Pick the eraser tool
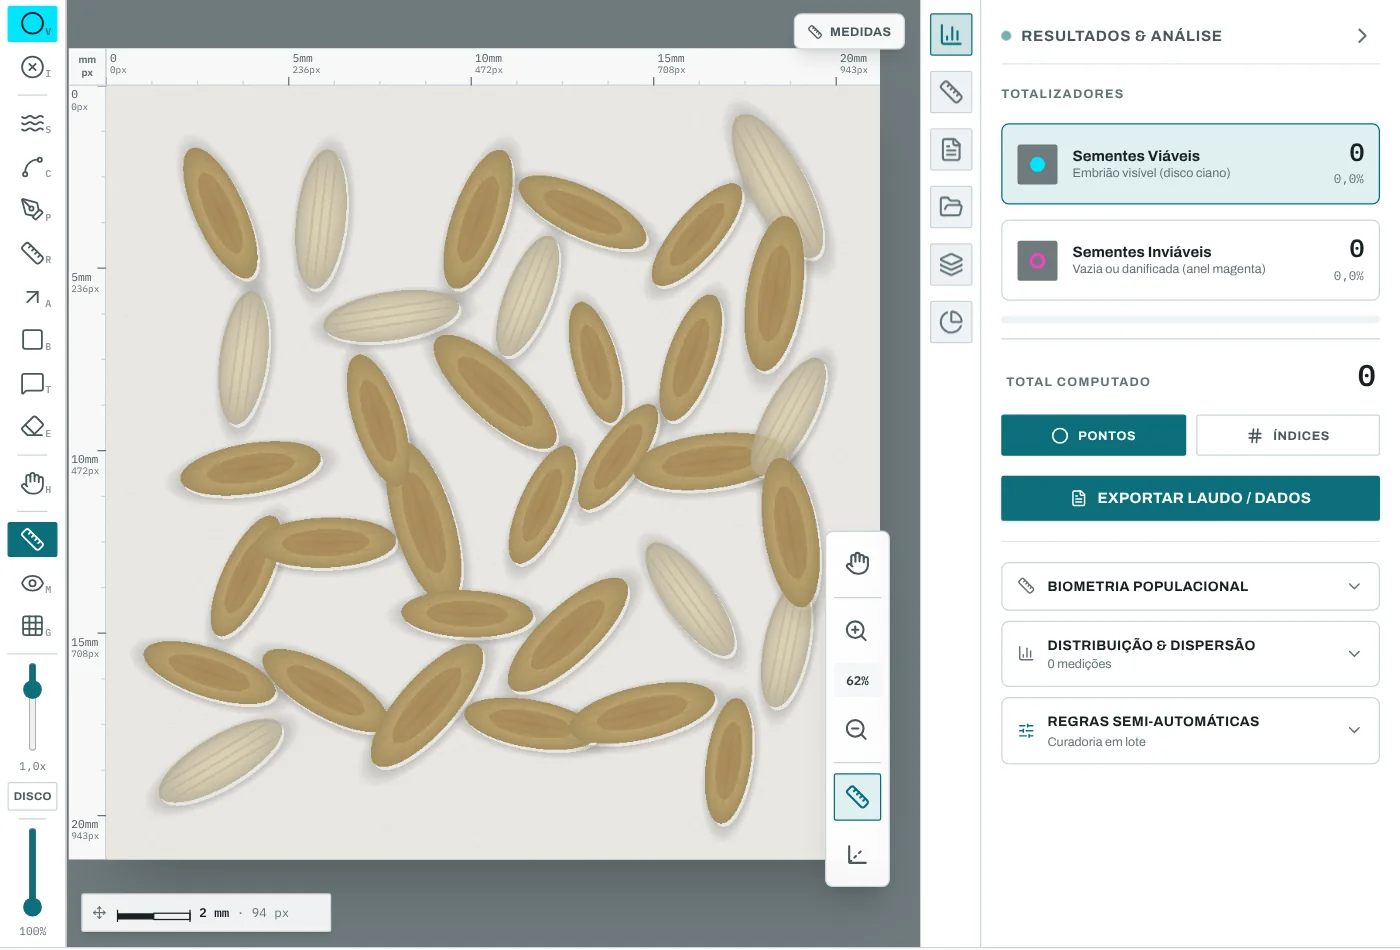This screenshot has height=950, width=1400. click(x=32, y=427)
